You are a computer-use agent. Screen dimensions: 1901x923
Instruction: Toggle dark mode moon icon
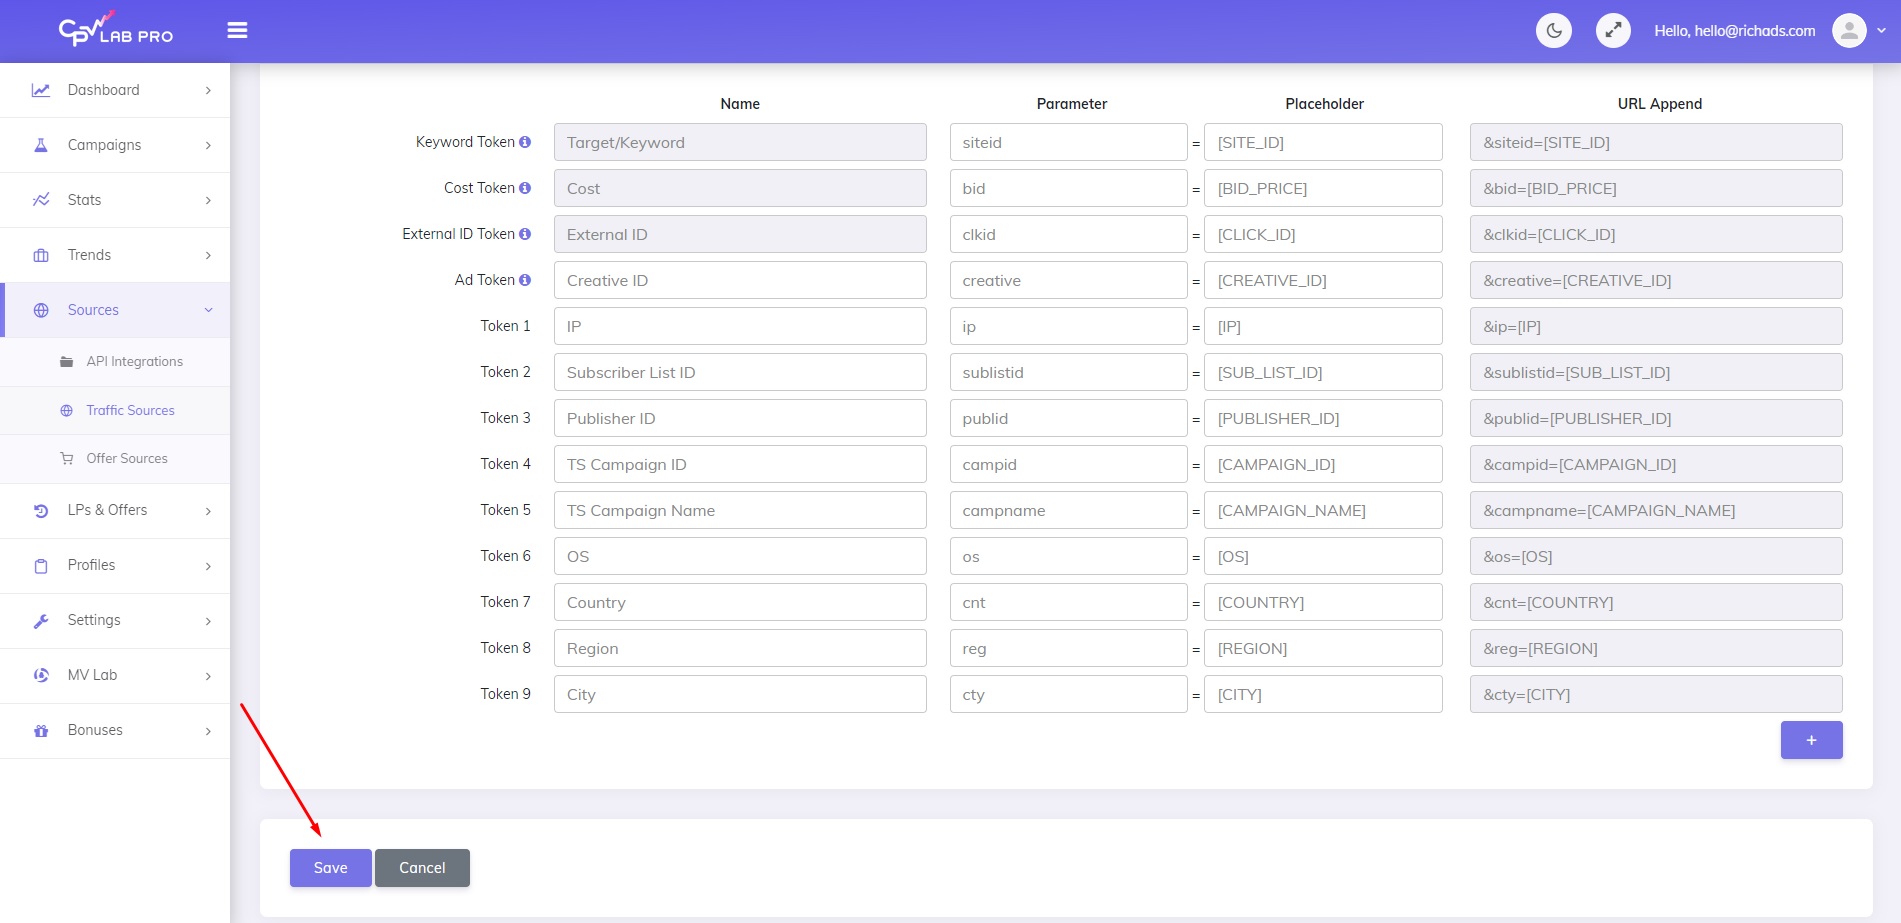pos(1553,31)
